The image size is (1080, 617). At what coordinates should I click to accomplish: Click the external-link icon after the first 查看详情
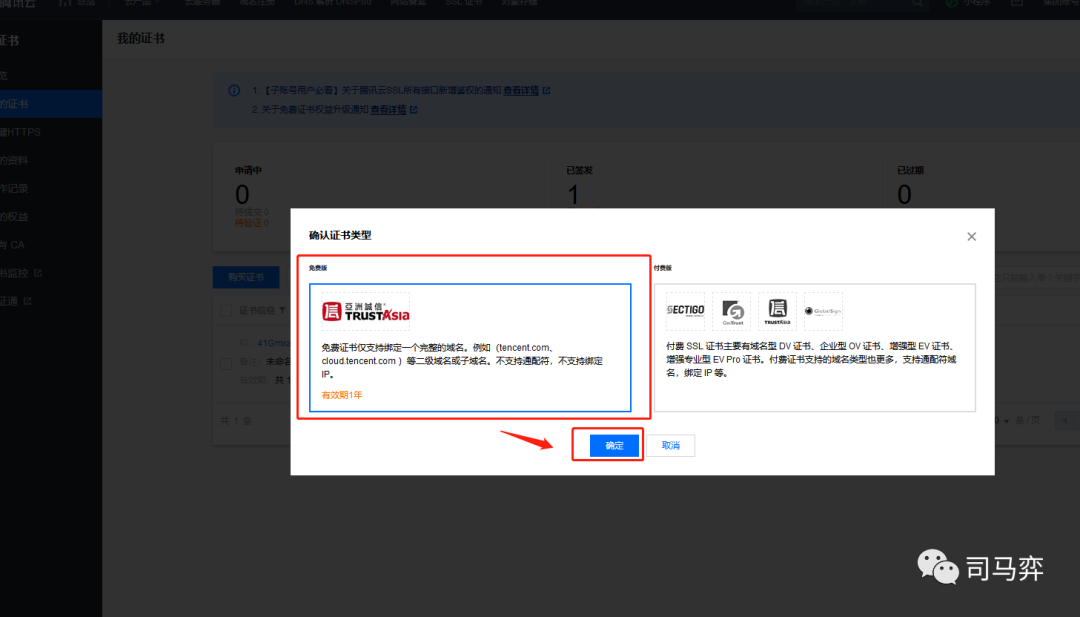pyautogui.click(x=546, y=90)
